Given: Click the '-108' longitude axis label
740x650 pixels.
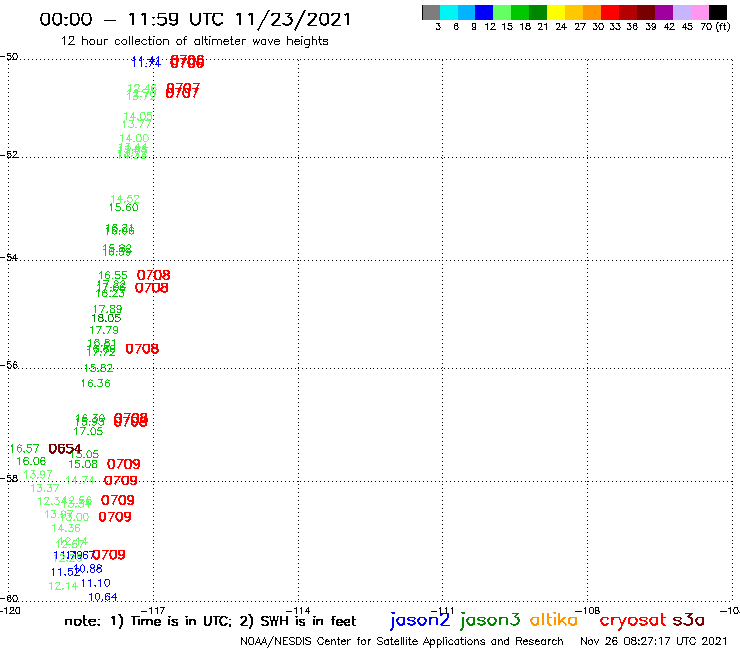Looking at the screenshot, I should tap(588, 611).
